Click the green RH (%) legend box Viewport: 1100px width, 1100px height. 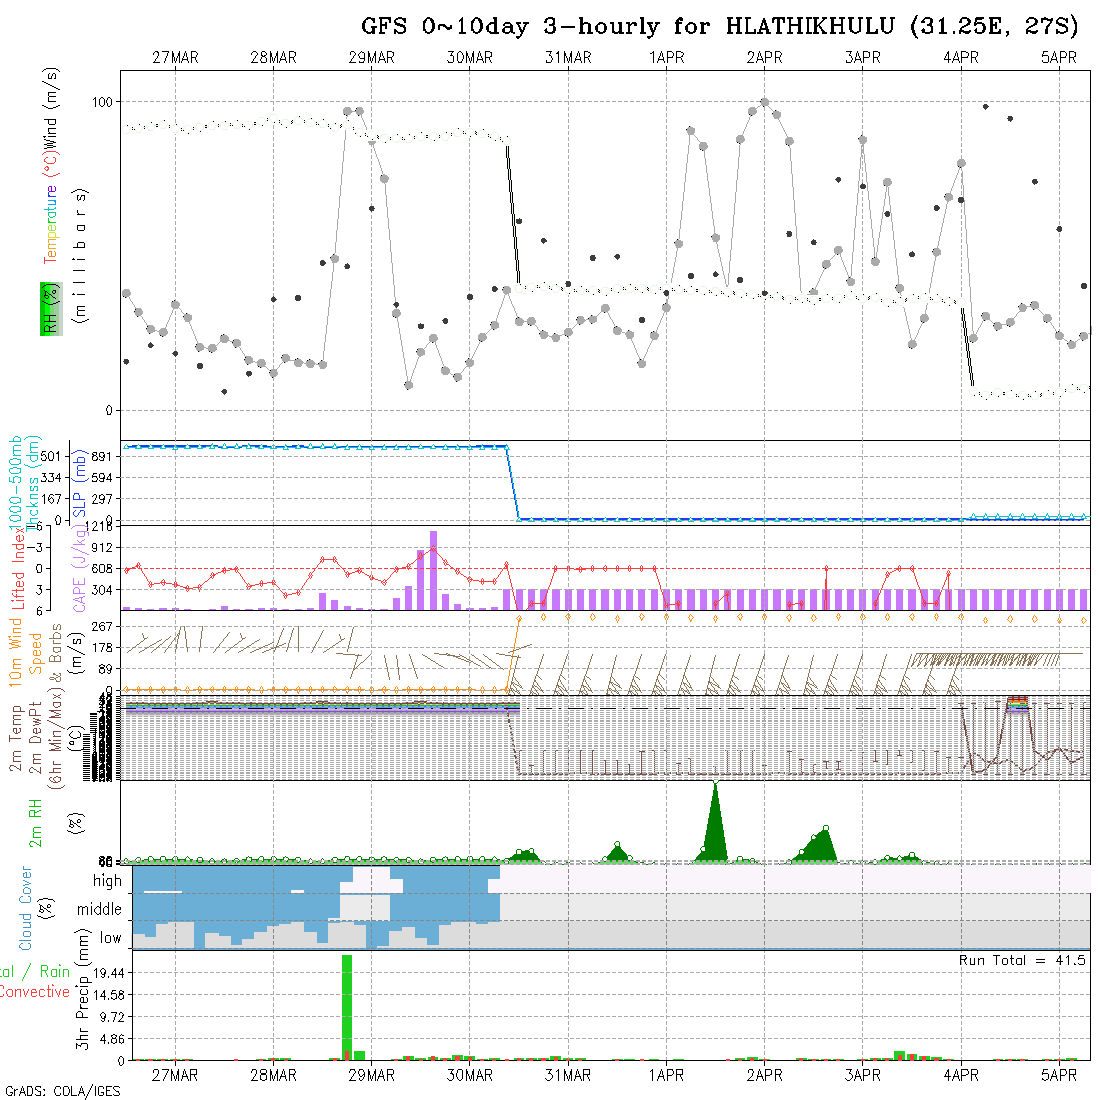48,308
